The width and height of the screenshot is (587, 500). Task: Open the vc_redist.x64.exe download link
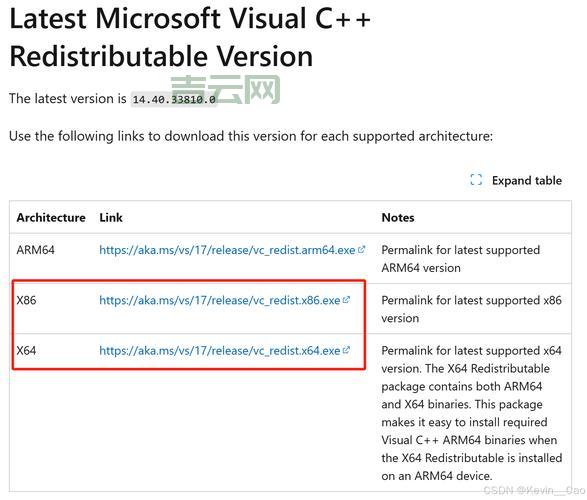pos(219,351)
